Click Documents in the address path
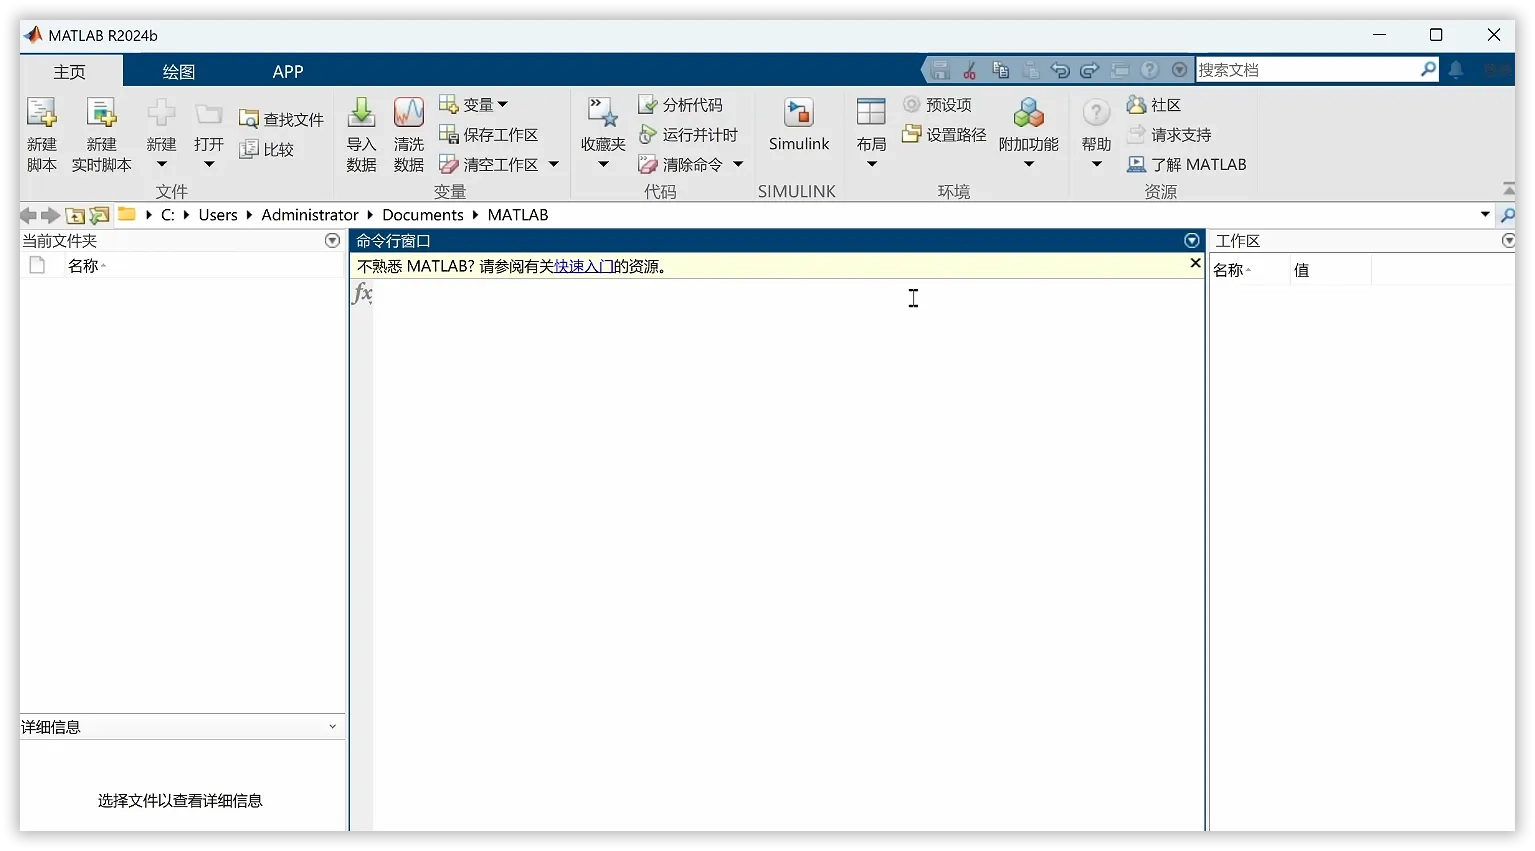The image size is (1535, 851). click(423, 215)
